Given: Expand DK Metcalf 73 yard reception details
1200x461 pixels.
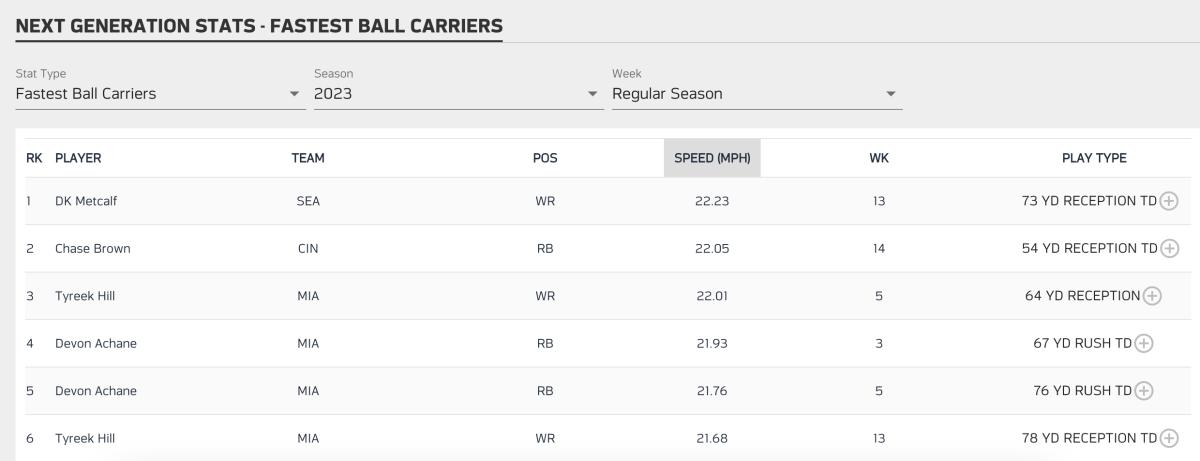Looking at the screenshot, I should (x=1168, y=201).
